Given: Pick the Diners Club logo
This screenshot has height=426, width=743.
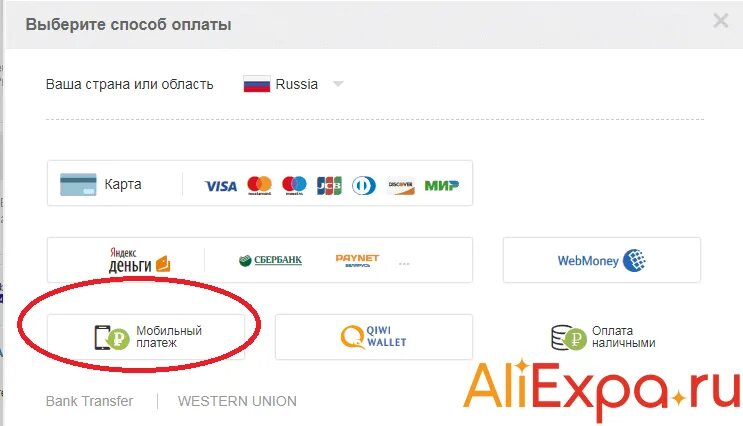Looking at the screenshot, I should 364,185.
